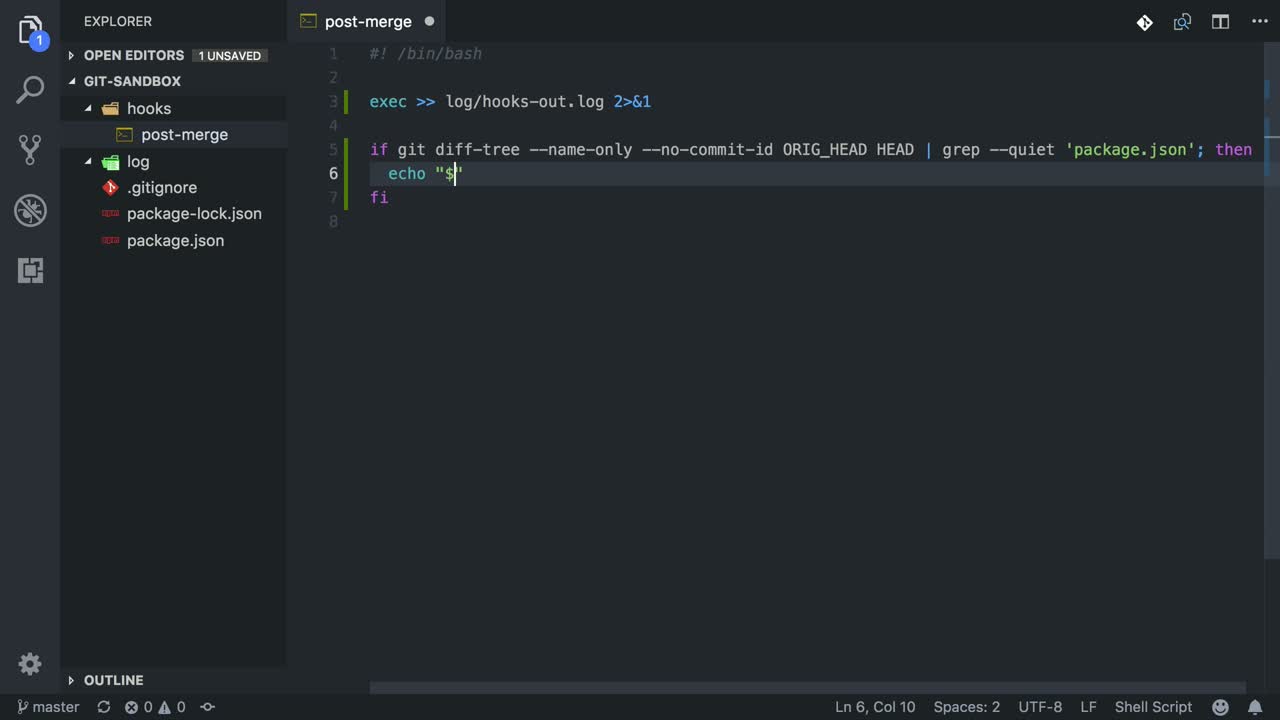Viewport: 1280px width, 720px height.
Task: Click the git commit icon in status bar
Action: (208, 707)
